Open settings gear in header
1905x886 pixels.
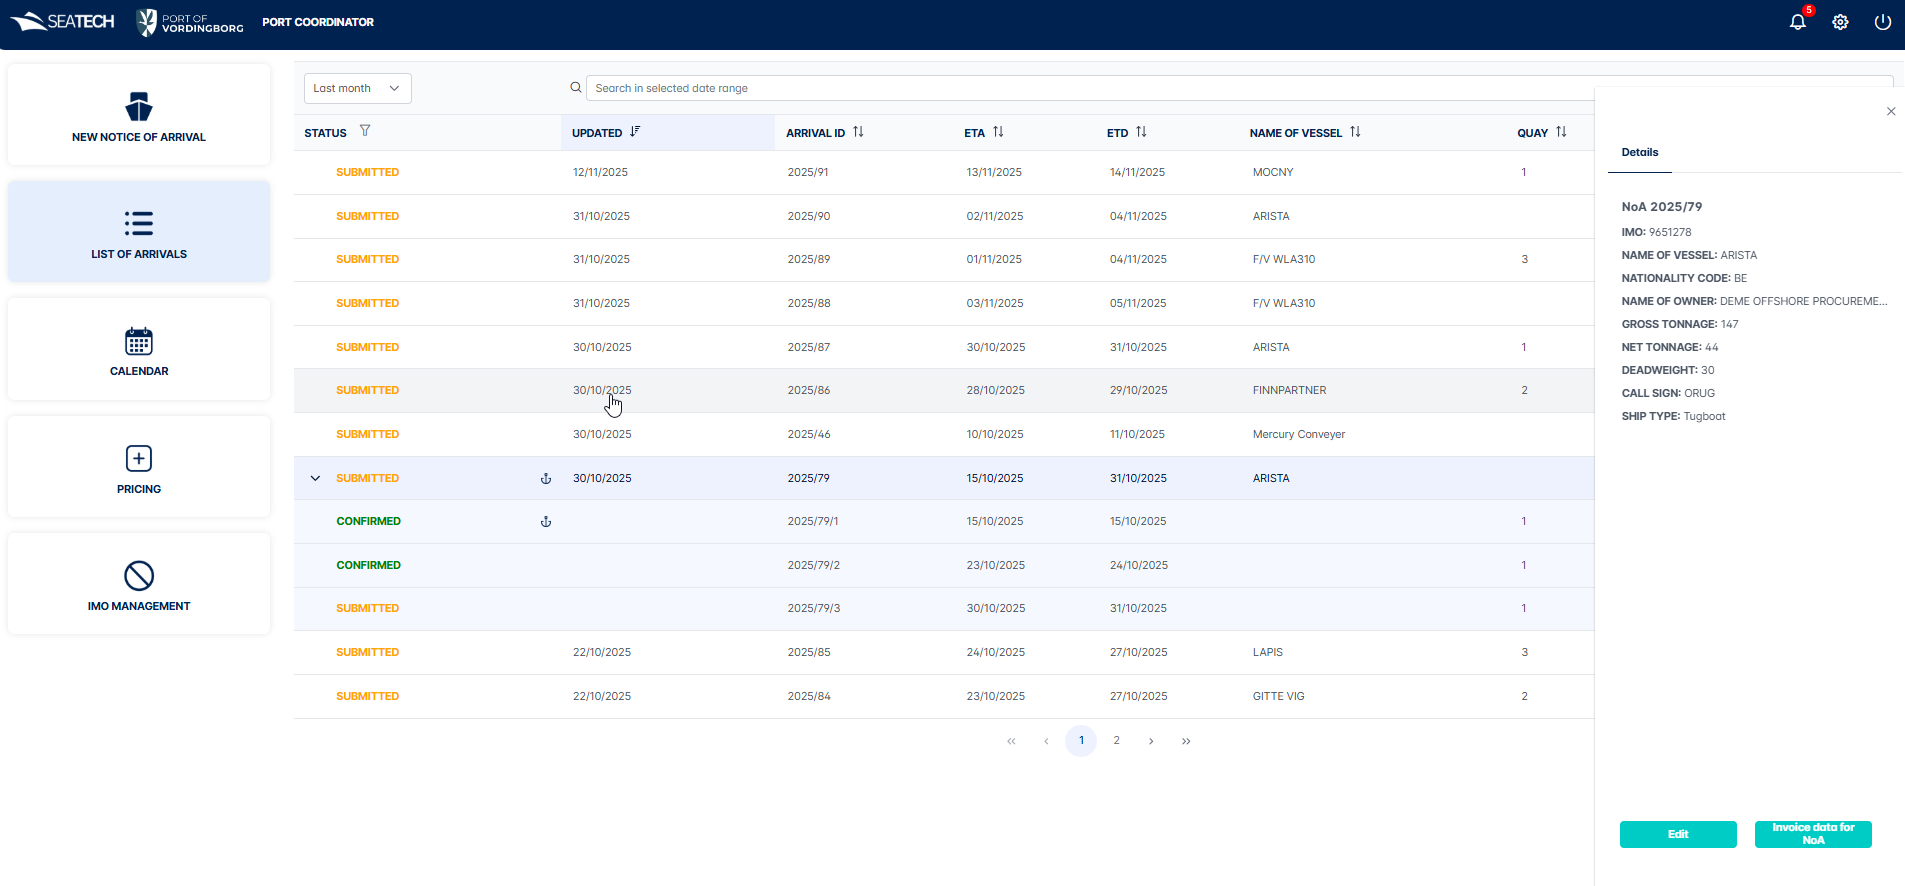click(x=1840, y=22)
